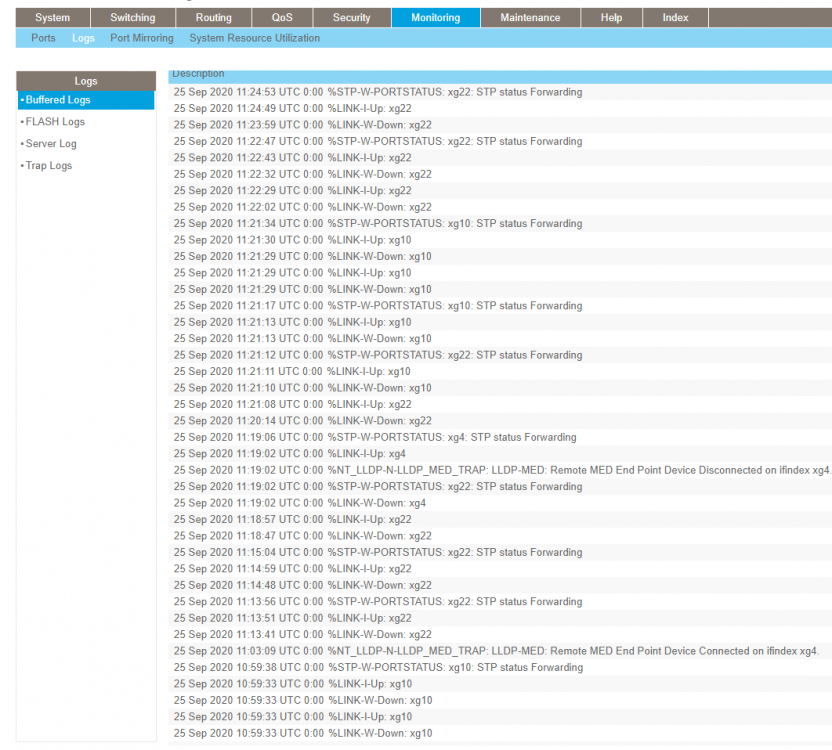The height and width of the screenshot is (750, 832).
Task: Select log entry 11:21:17 xg10 STP Forwarding
Action: pyautogui.click(x=500, y=306)
